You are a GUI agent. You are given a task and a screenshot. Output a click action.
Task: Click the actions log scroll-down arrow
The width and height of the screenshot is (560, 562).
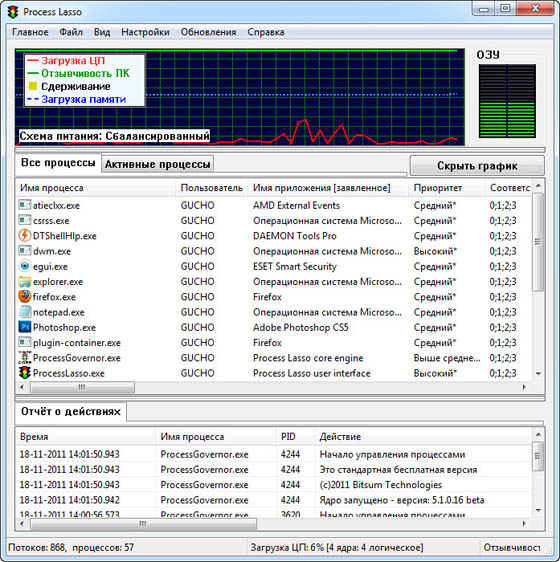tap(538, 510)
